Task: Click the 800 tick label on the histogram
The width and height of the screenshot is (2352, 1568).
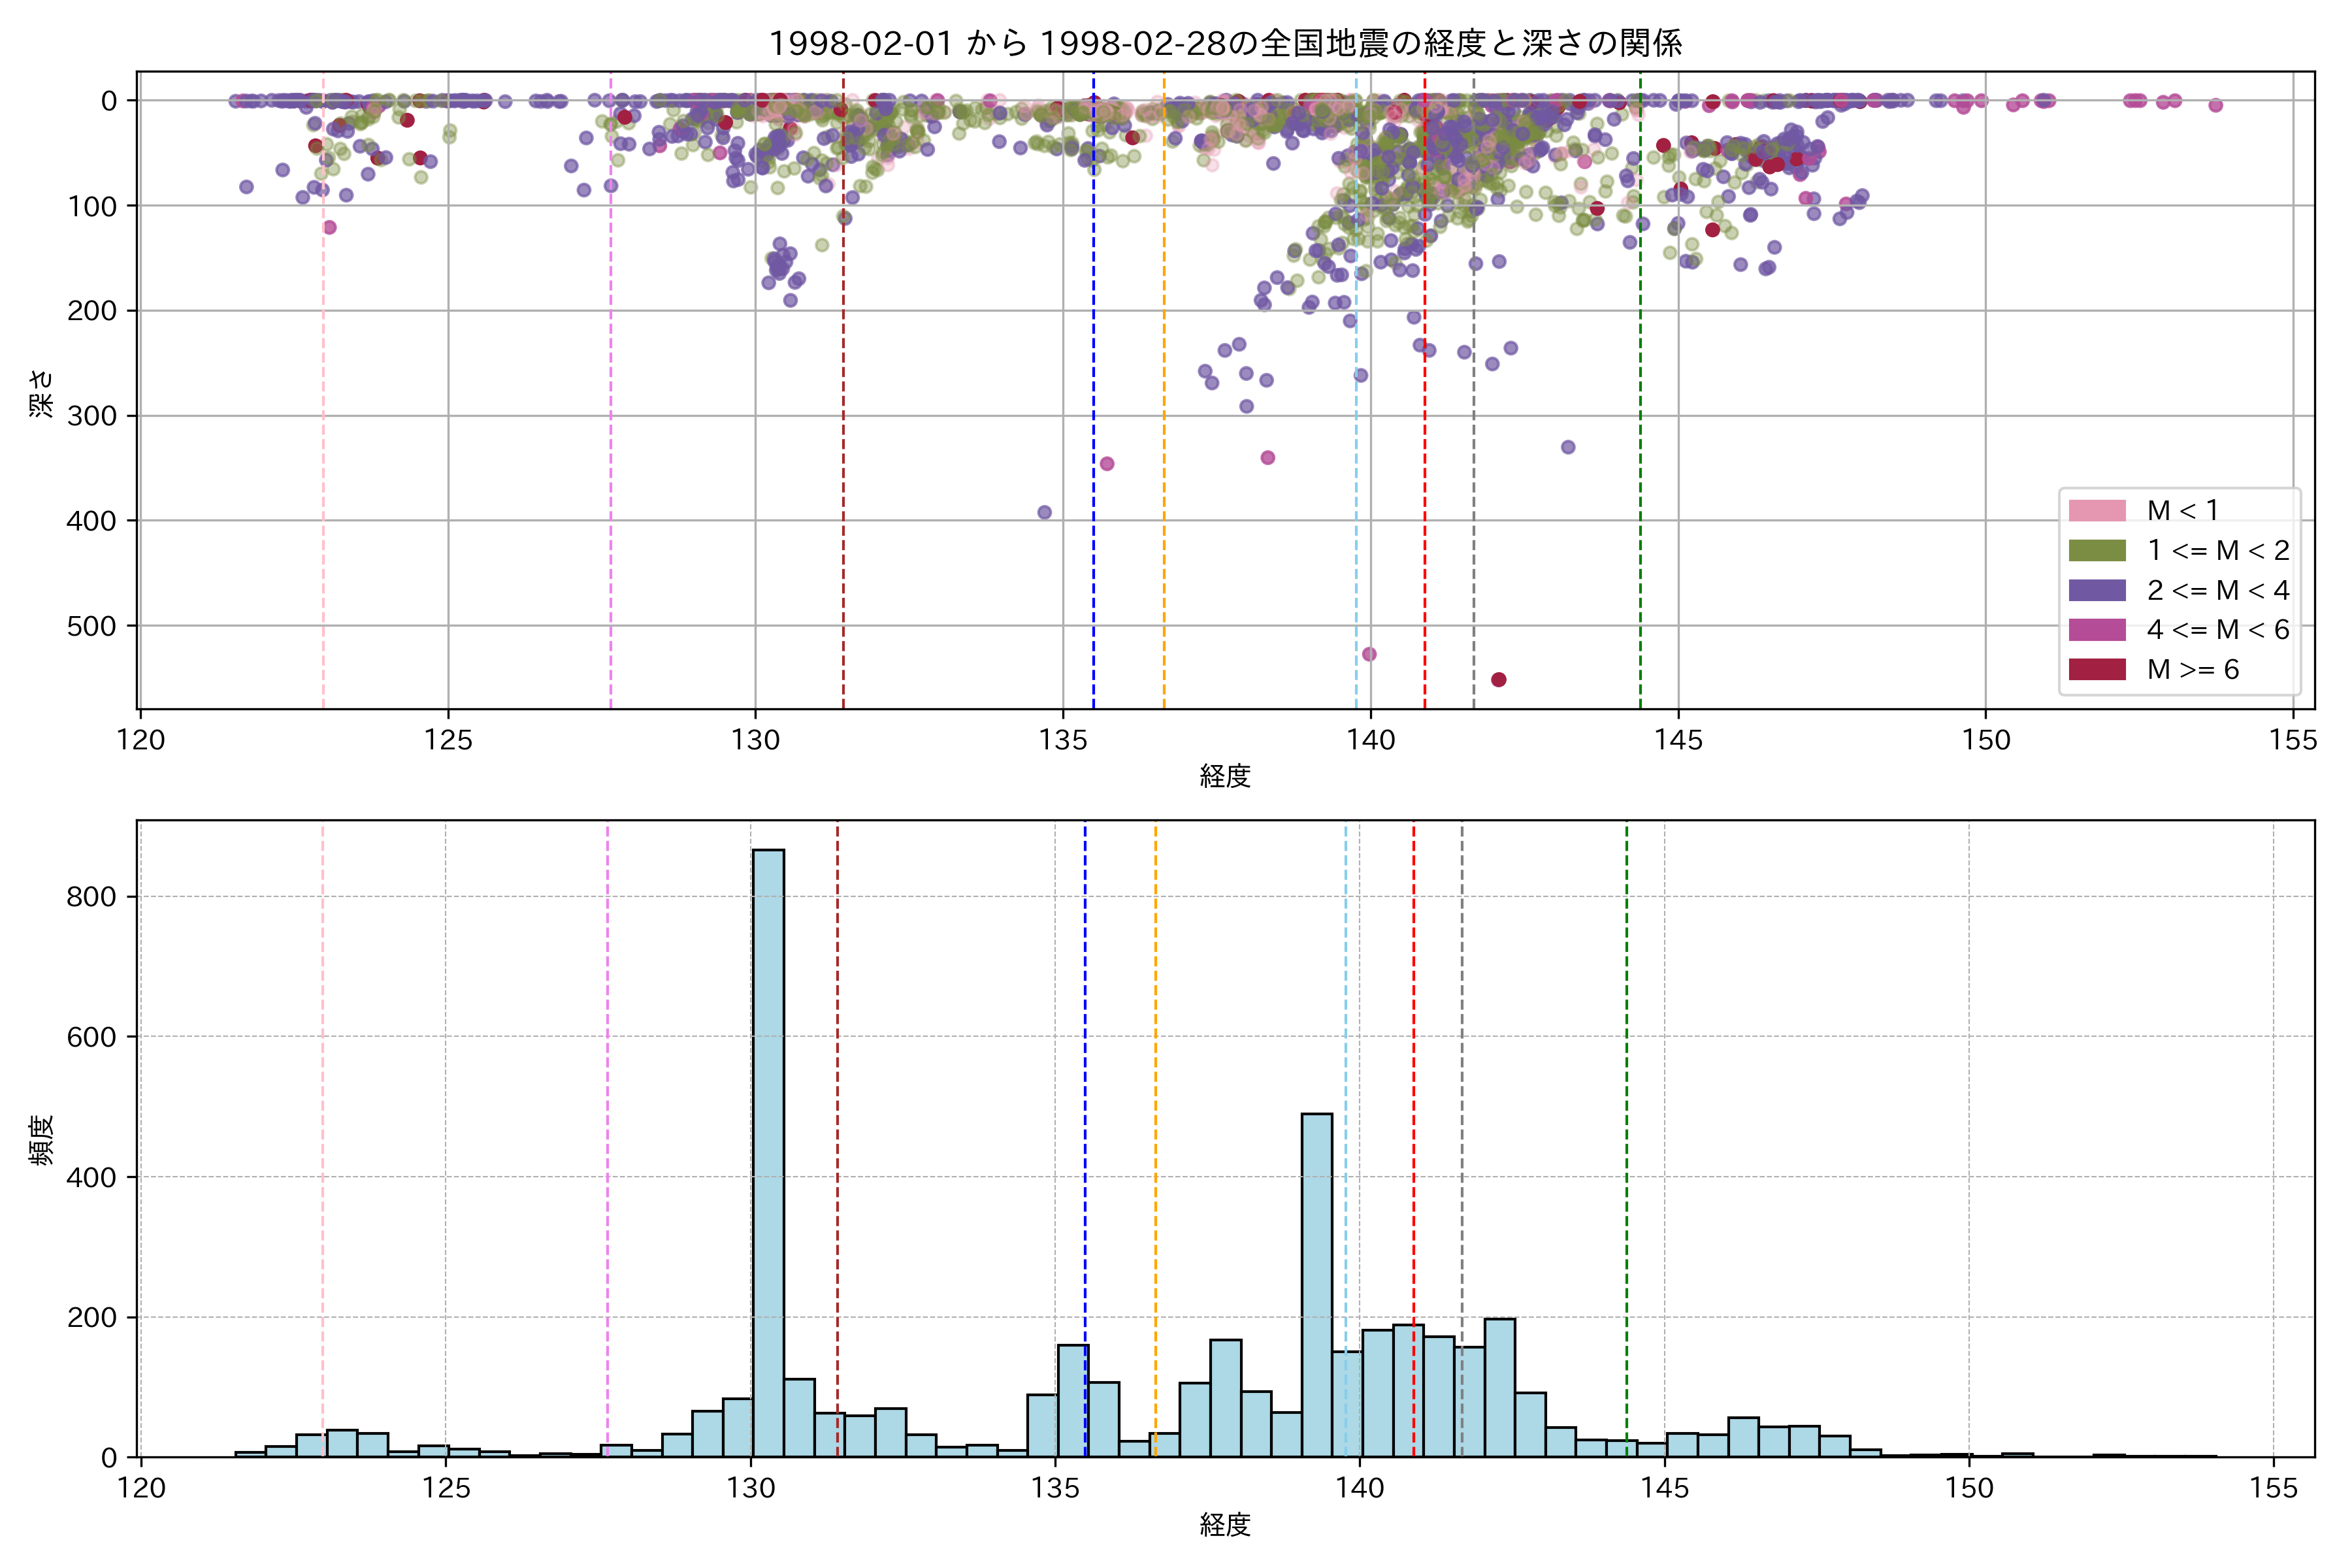Action: [92, 897]
